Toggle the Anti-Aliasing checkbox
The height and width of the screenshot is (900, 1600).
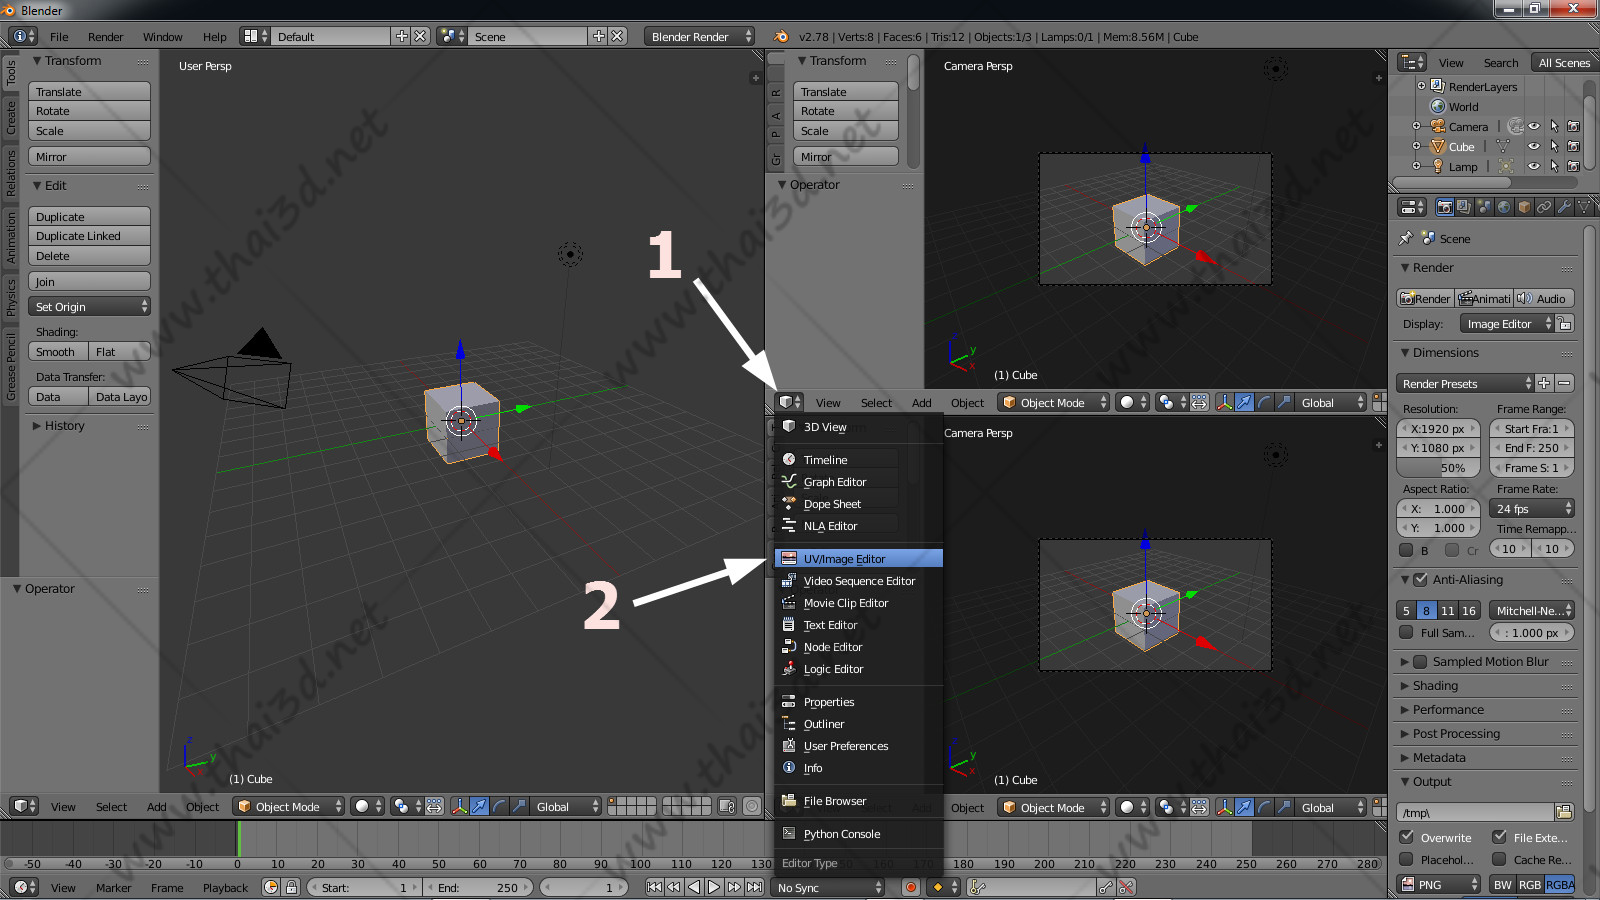[1420, 580]
